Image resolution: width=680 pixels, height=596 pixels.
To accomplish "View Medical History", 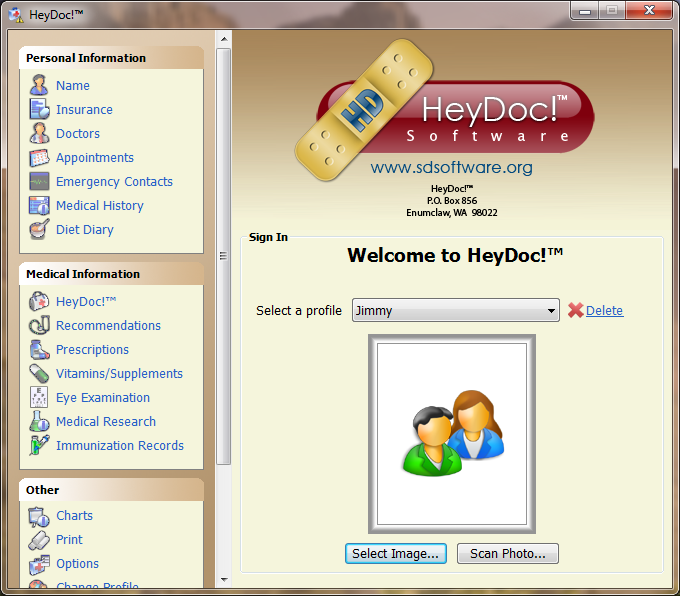I will [100, 206].
